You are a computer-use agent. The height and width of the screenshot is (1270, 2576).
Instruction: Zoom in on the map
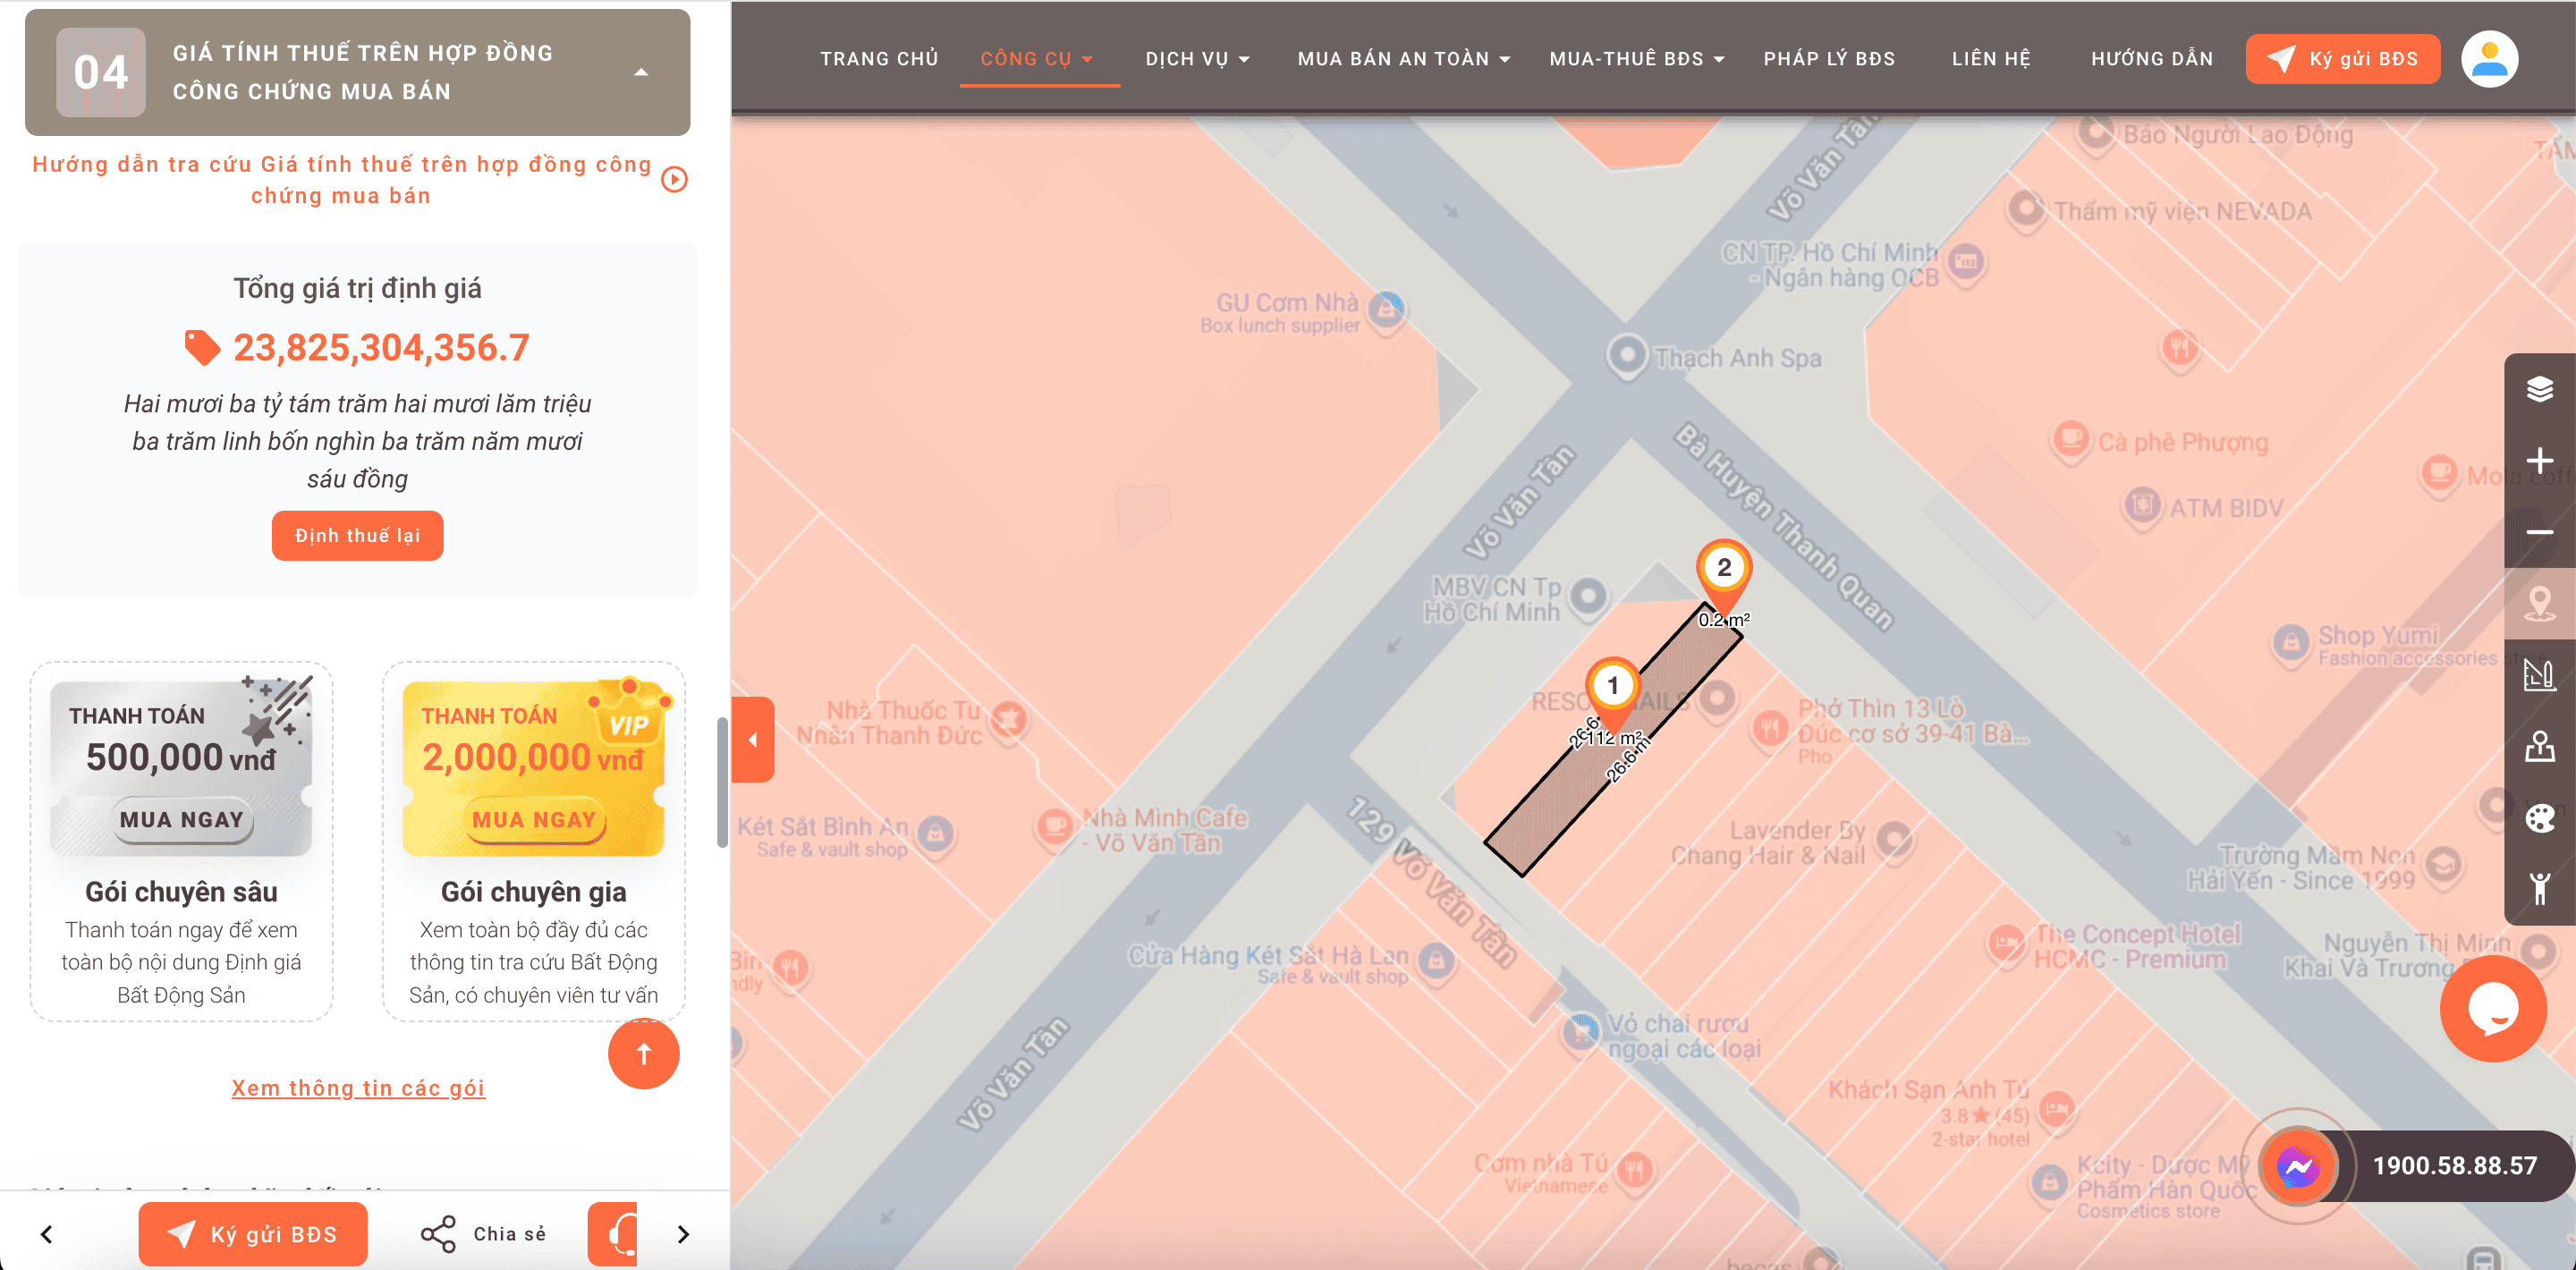2539,461
